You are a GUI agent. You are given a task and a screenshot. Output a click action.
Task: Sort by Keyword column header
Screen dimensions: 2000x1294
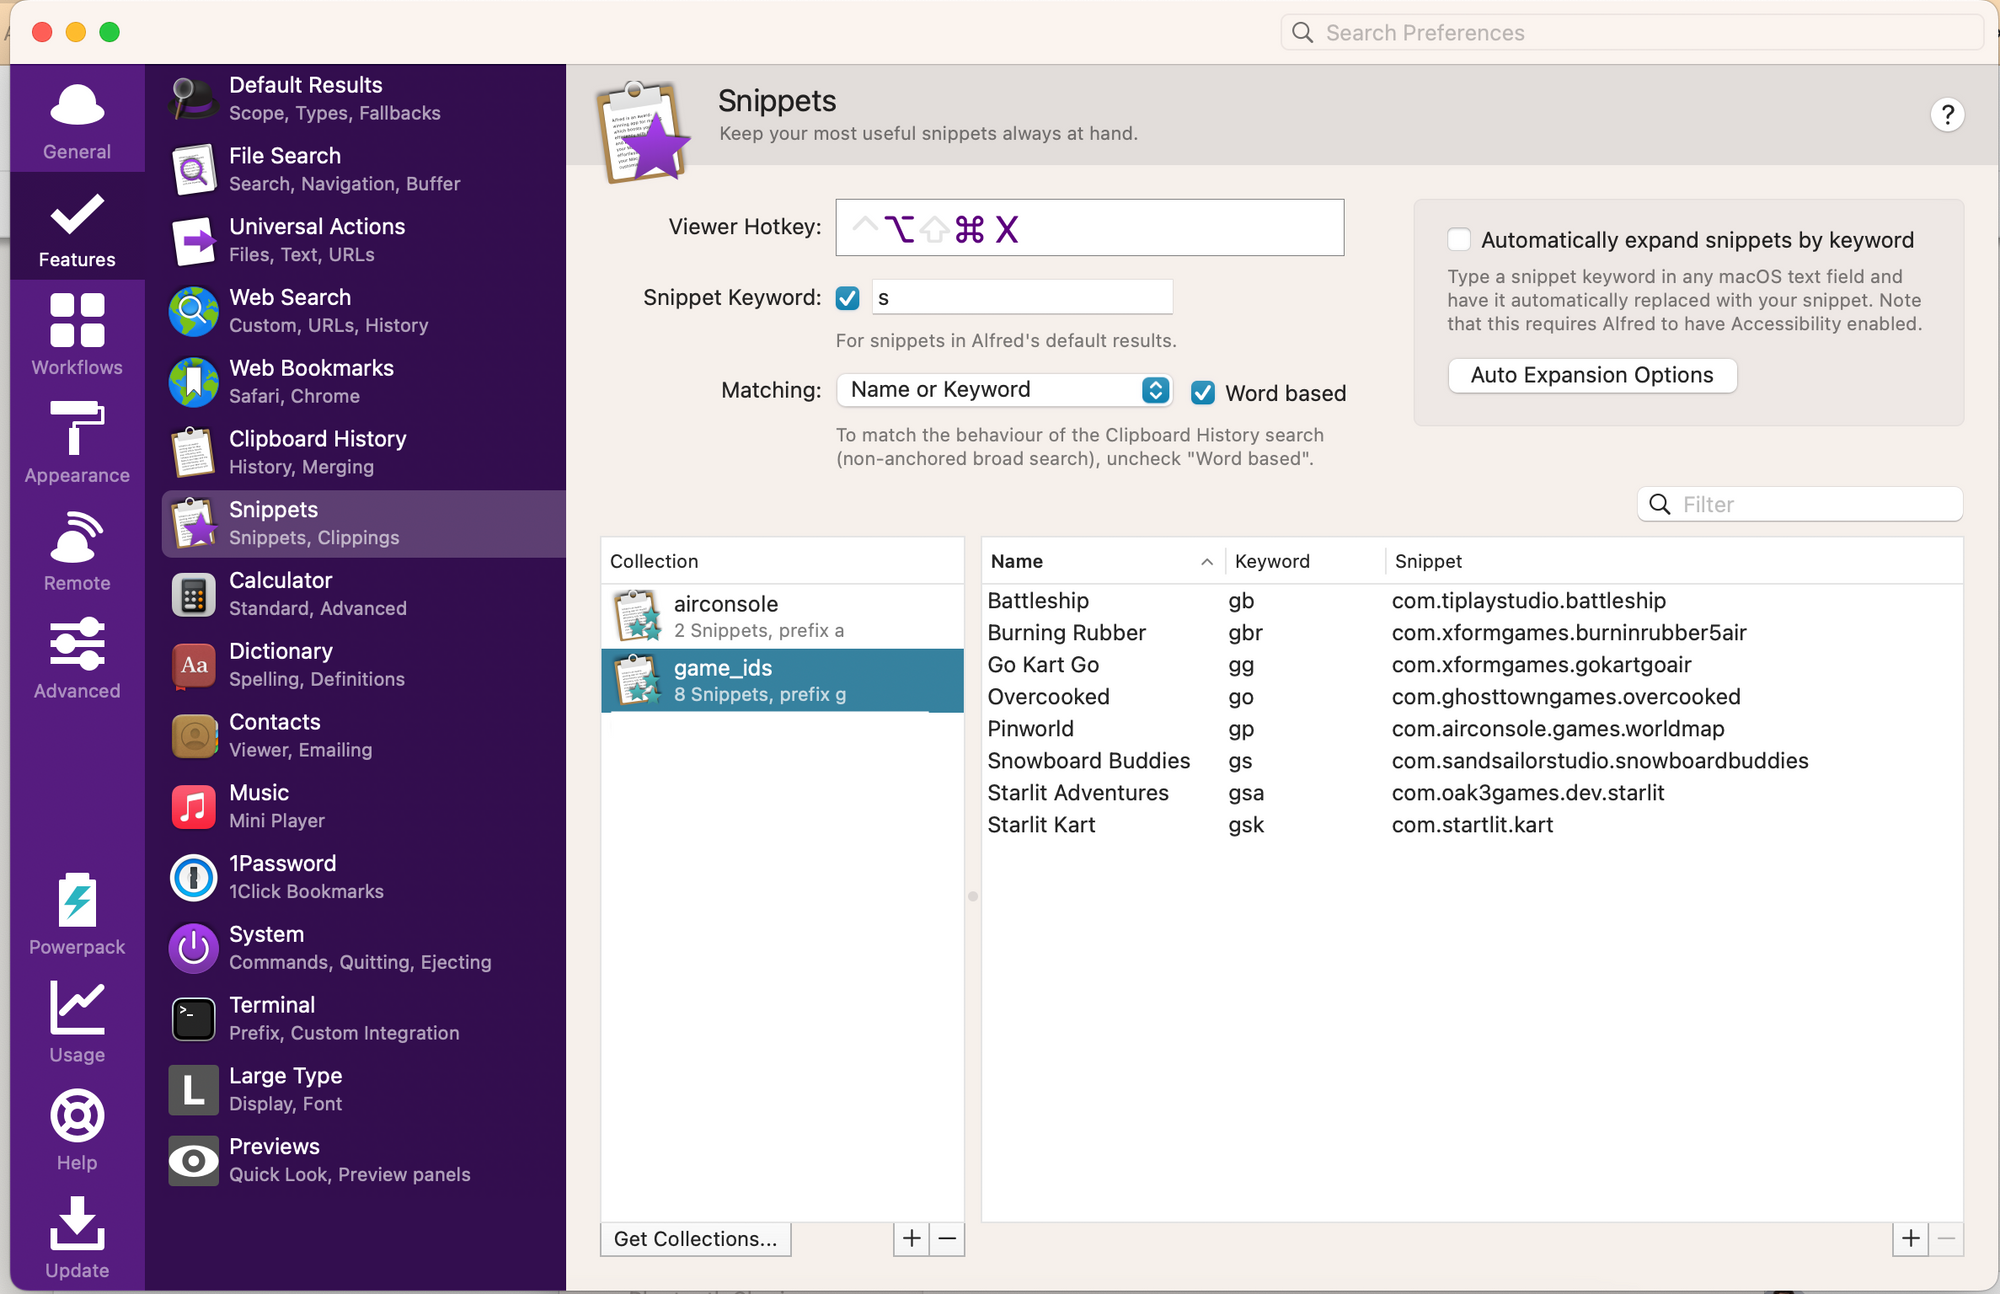click(x=1305, y=561)
